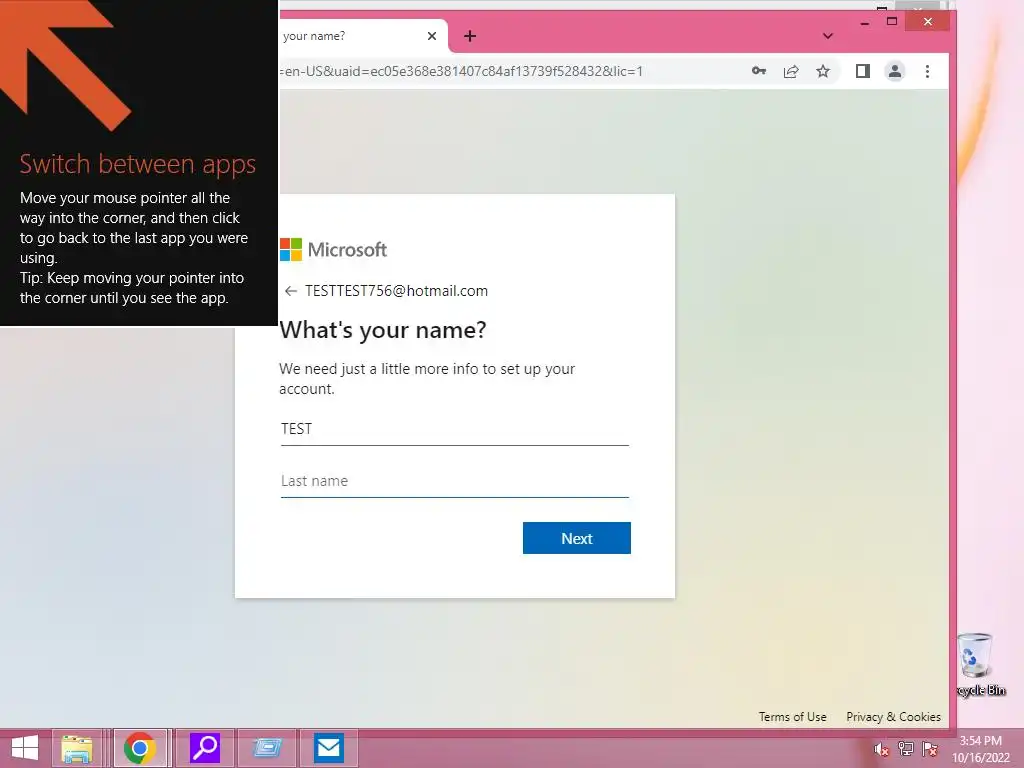1024x768 pixels.
Task: Click the TESTTEST756@hotmail.com email text
Action: pos(396,291)
